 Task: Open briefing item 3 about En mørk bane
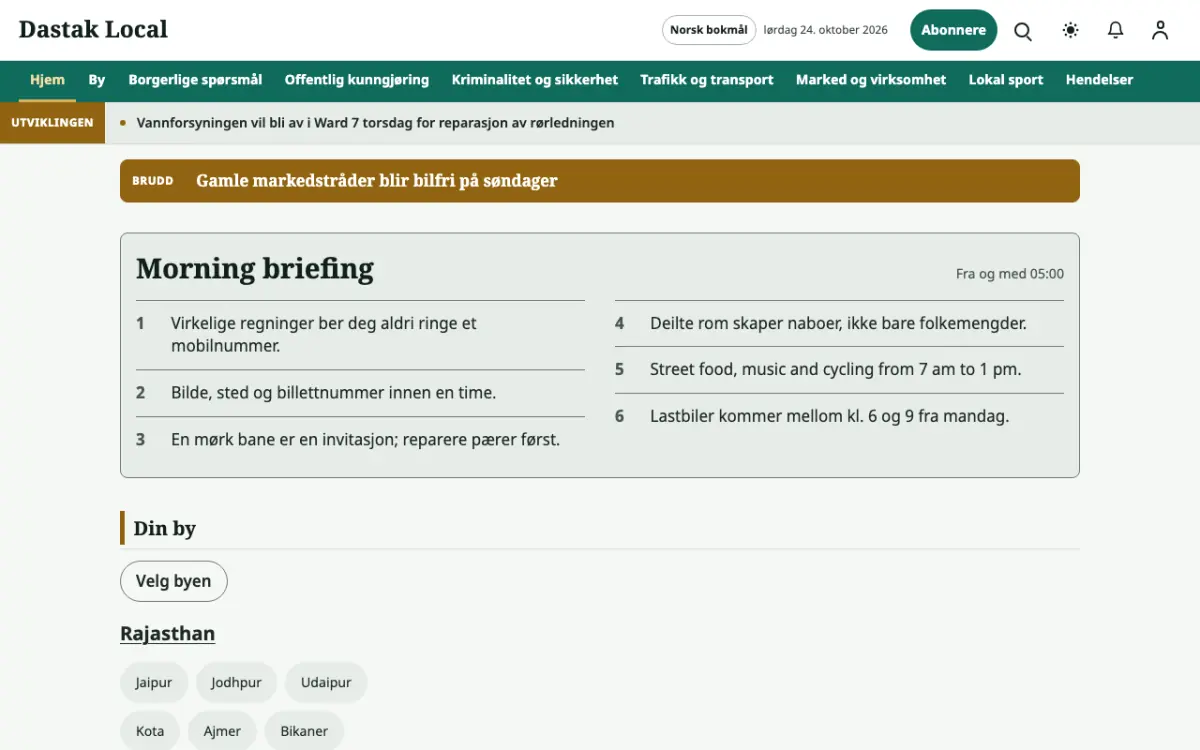[360, 439]
